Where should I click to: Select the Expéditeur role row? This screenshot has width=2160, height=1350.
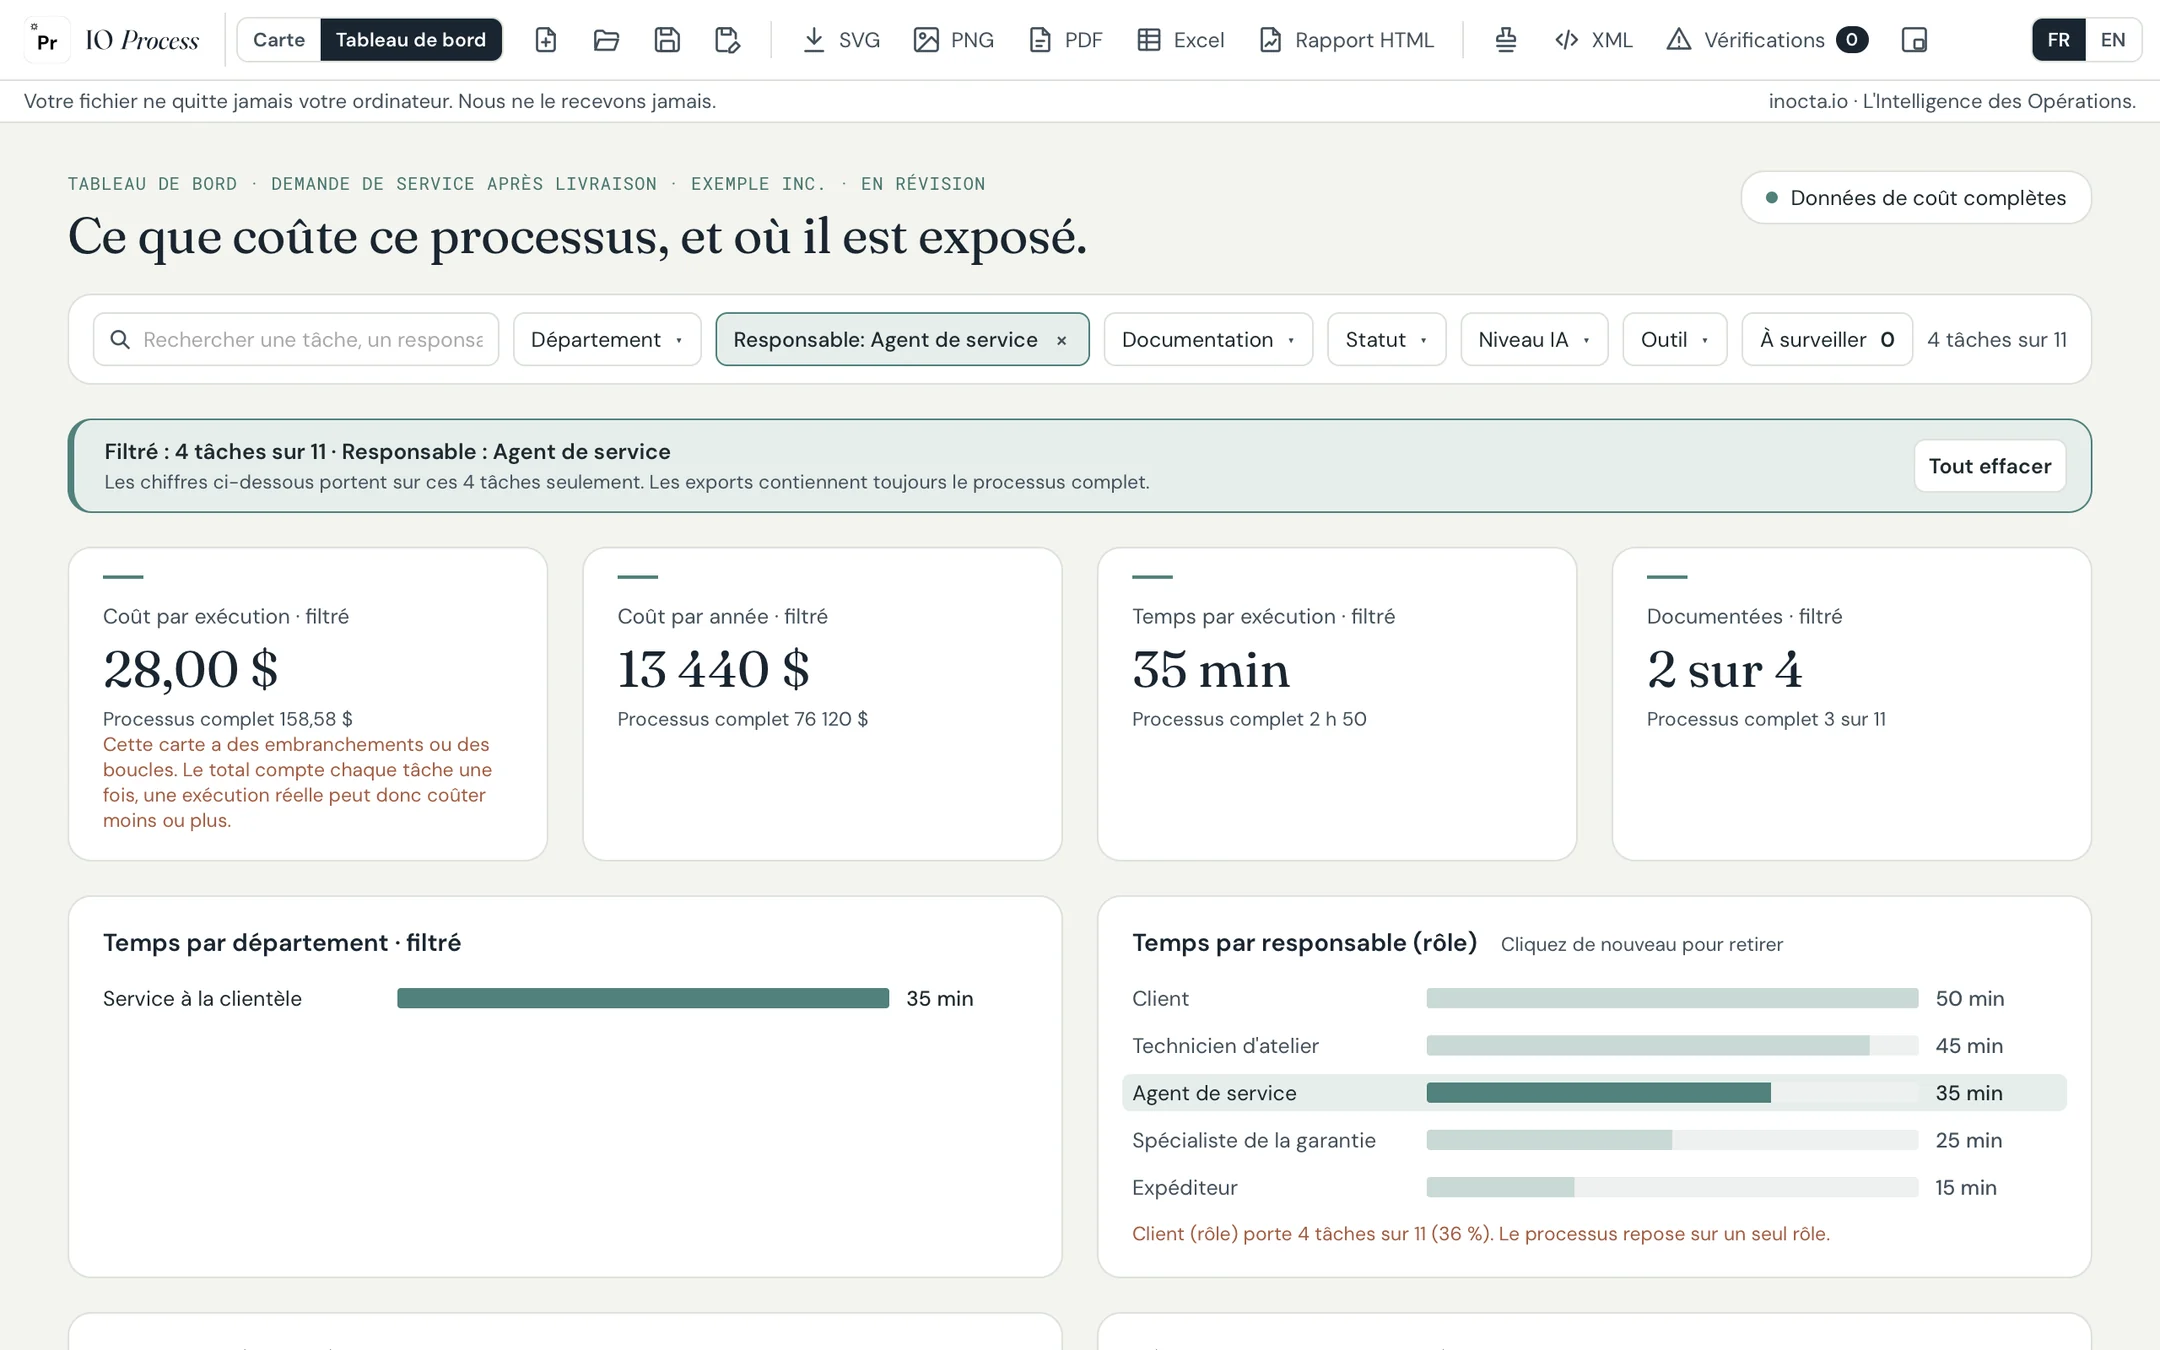(1594, 1187)
